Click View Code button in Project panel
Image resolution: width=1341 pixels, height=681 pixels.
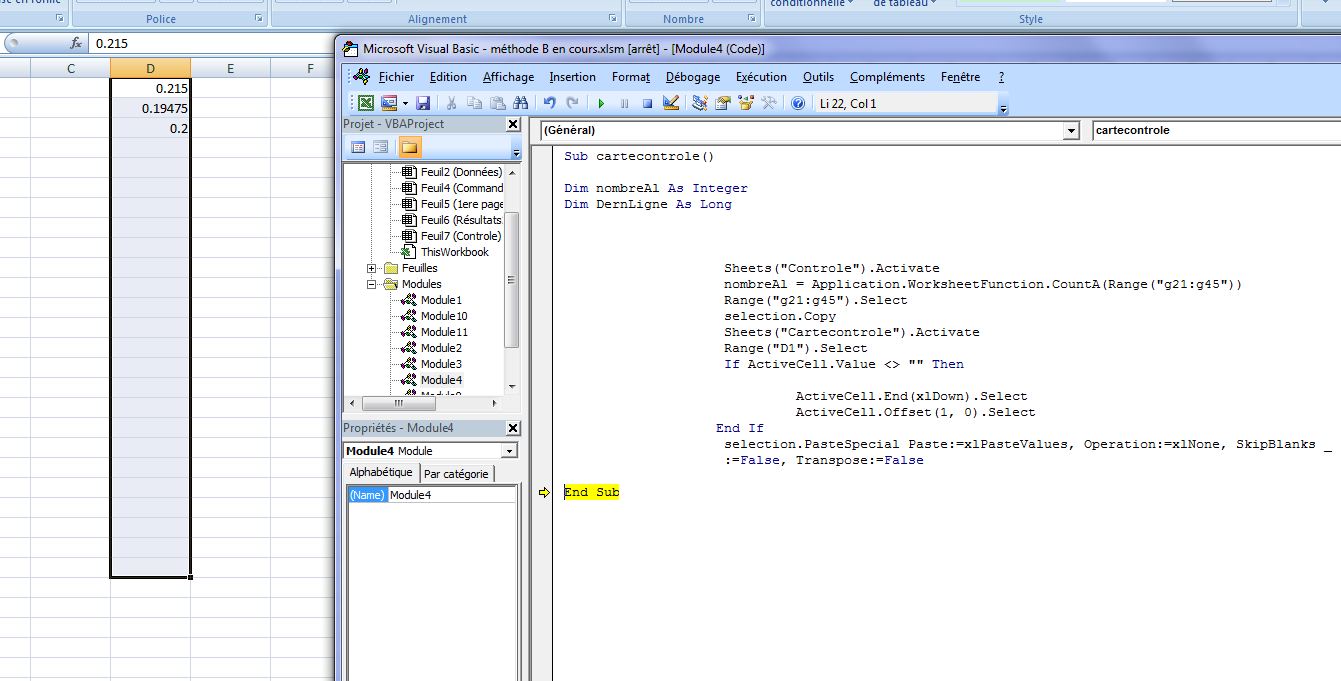(358, 147)
